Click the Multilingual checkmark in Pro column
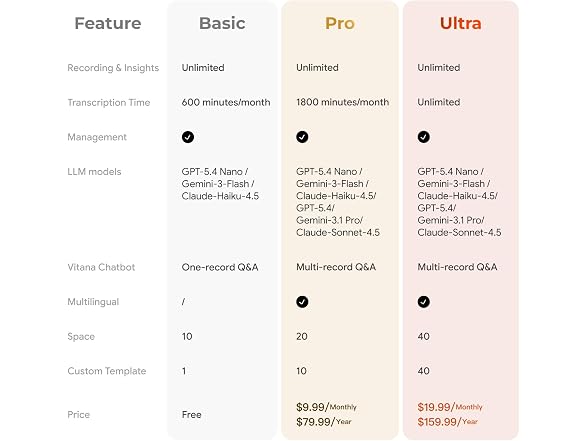Viewport: 588px width, 441px height. pos(302,302)
